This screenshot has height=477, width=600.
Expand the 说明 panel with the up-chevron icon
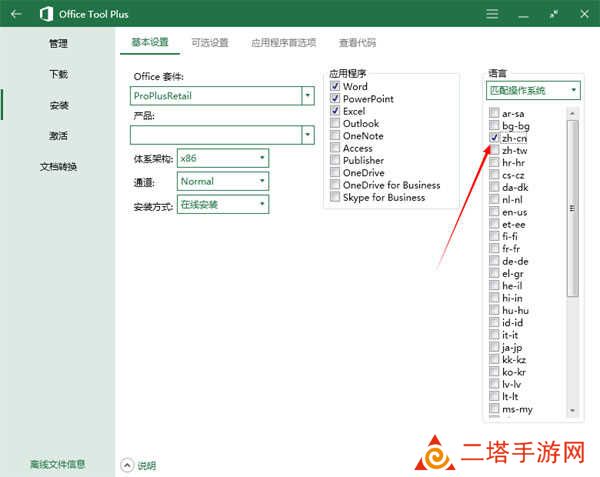tap(127, 465)
